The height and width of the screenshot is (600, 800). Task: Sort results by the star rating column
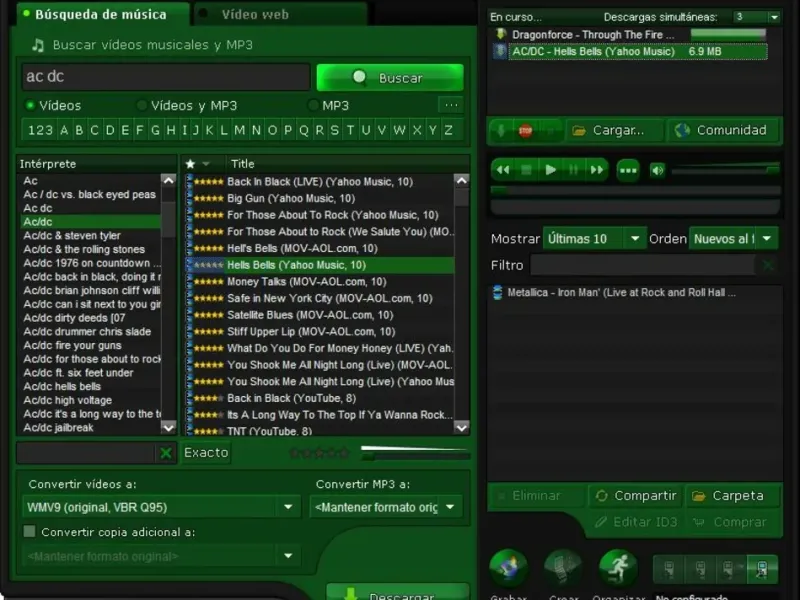190,164
